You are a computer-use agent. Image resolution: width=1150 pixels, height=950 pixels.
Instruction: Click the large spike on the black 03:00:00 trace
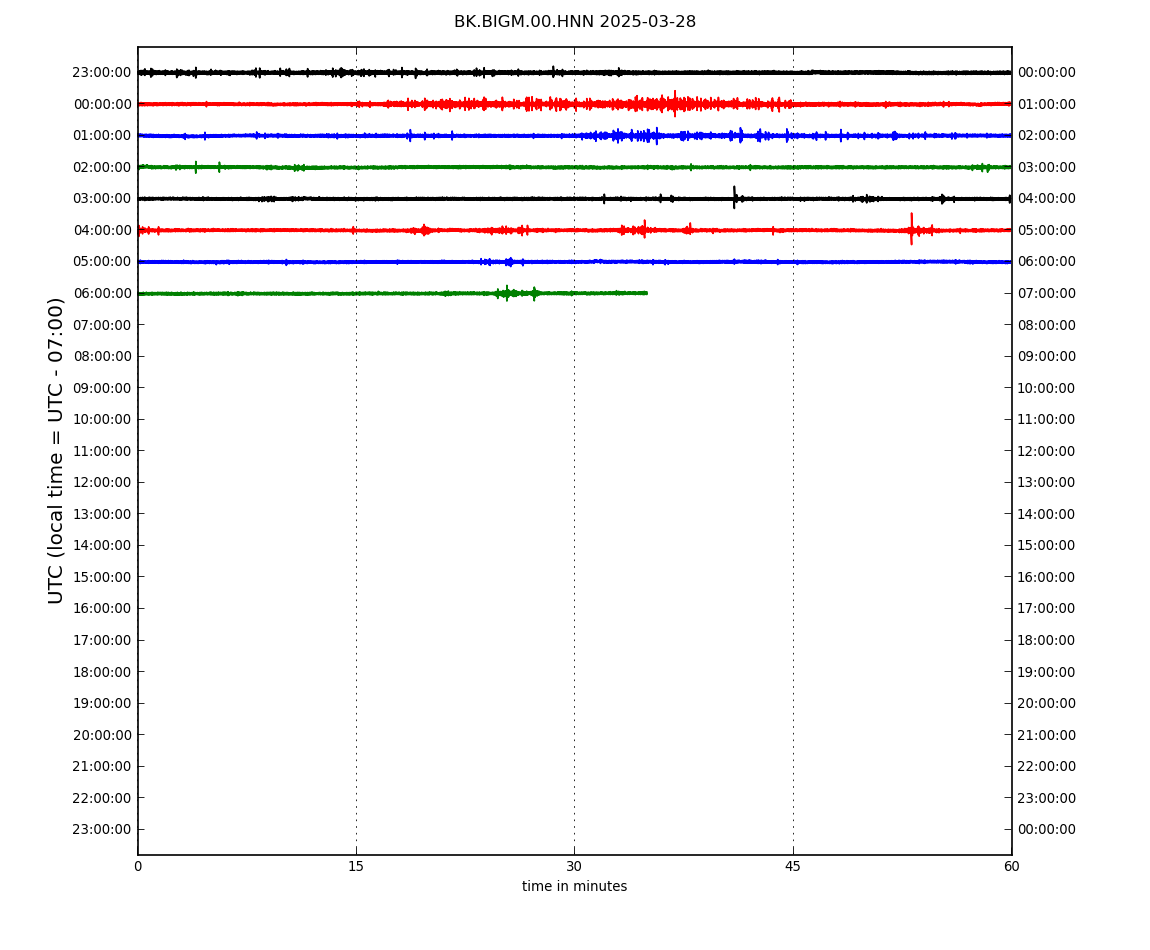pyautogui.click(x=734, y=197)
